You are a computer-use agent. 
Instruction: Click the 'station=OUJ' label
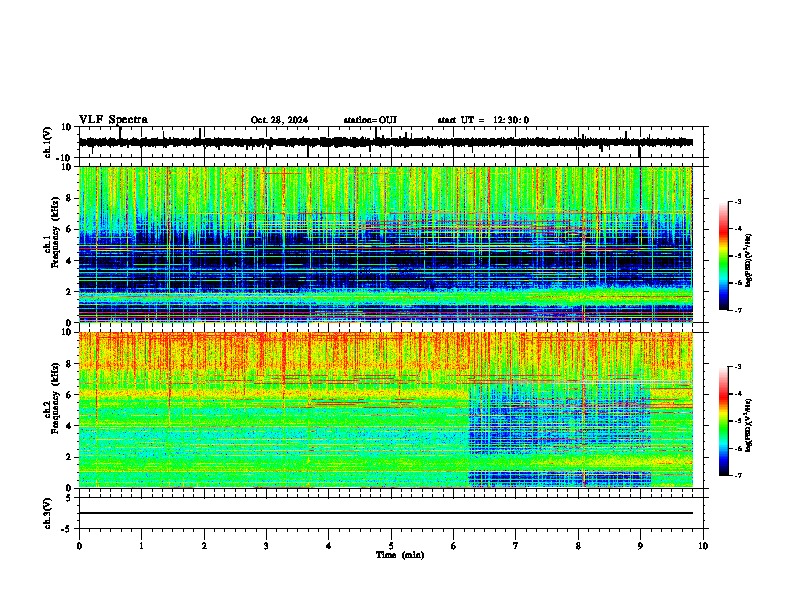click(x=370, y=120)
